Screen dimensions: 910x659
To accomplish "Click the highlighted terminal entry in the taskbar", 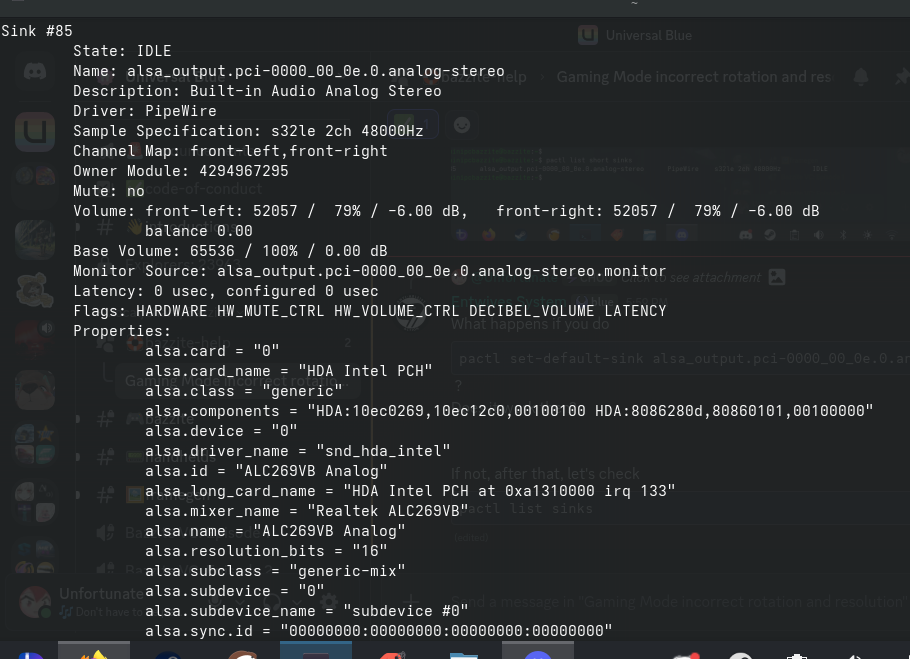I will tap(316, 650).
